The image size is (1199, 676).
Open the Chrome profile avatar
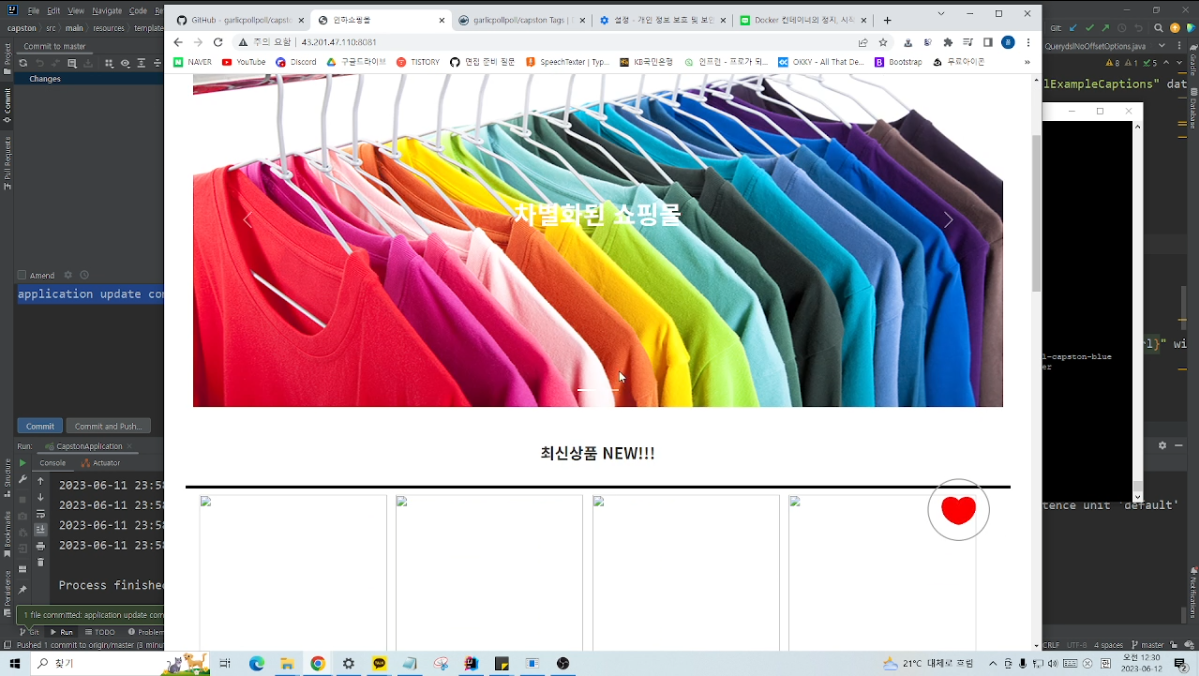point(1008,42)
